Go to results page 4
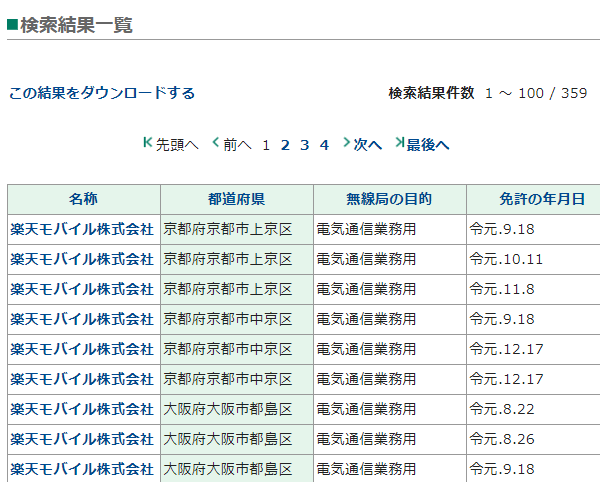This screenshot has height=482, width=600. [x=324, y=145]
